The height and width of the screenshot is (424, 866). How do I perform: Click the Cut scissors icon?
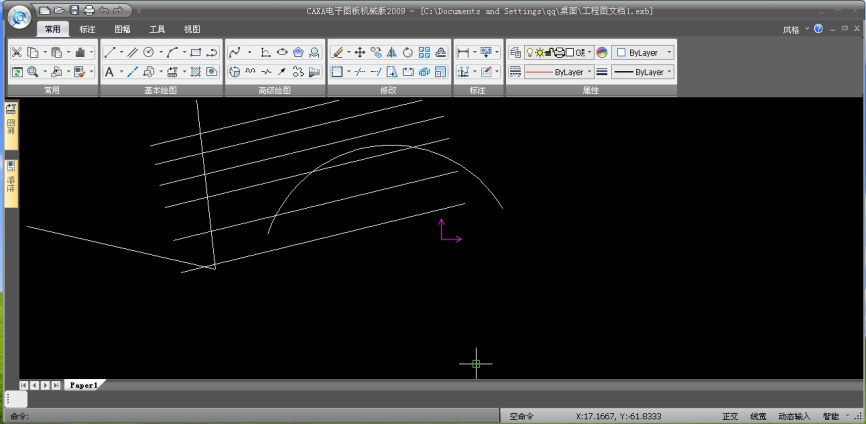coord(17,52)
